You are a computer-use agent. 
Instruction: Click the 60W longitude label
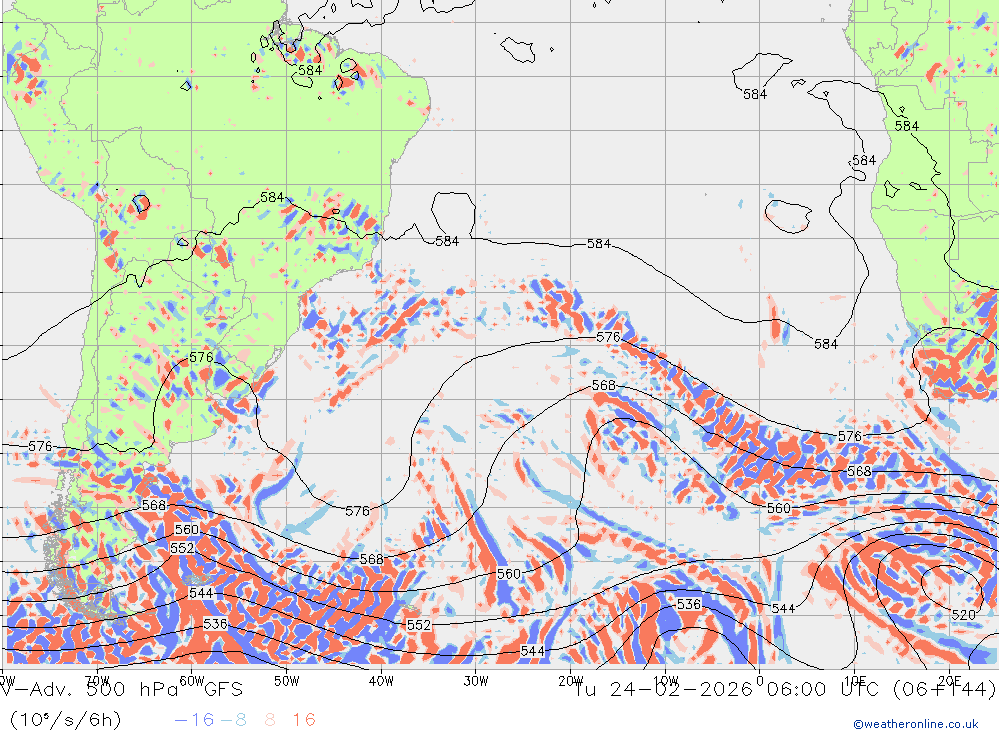pos(192,681)
